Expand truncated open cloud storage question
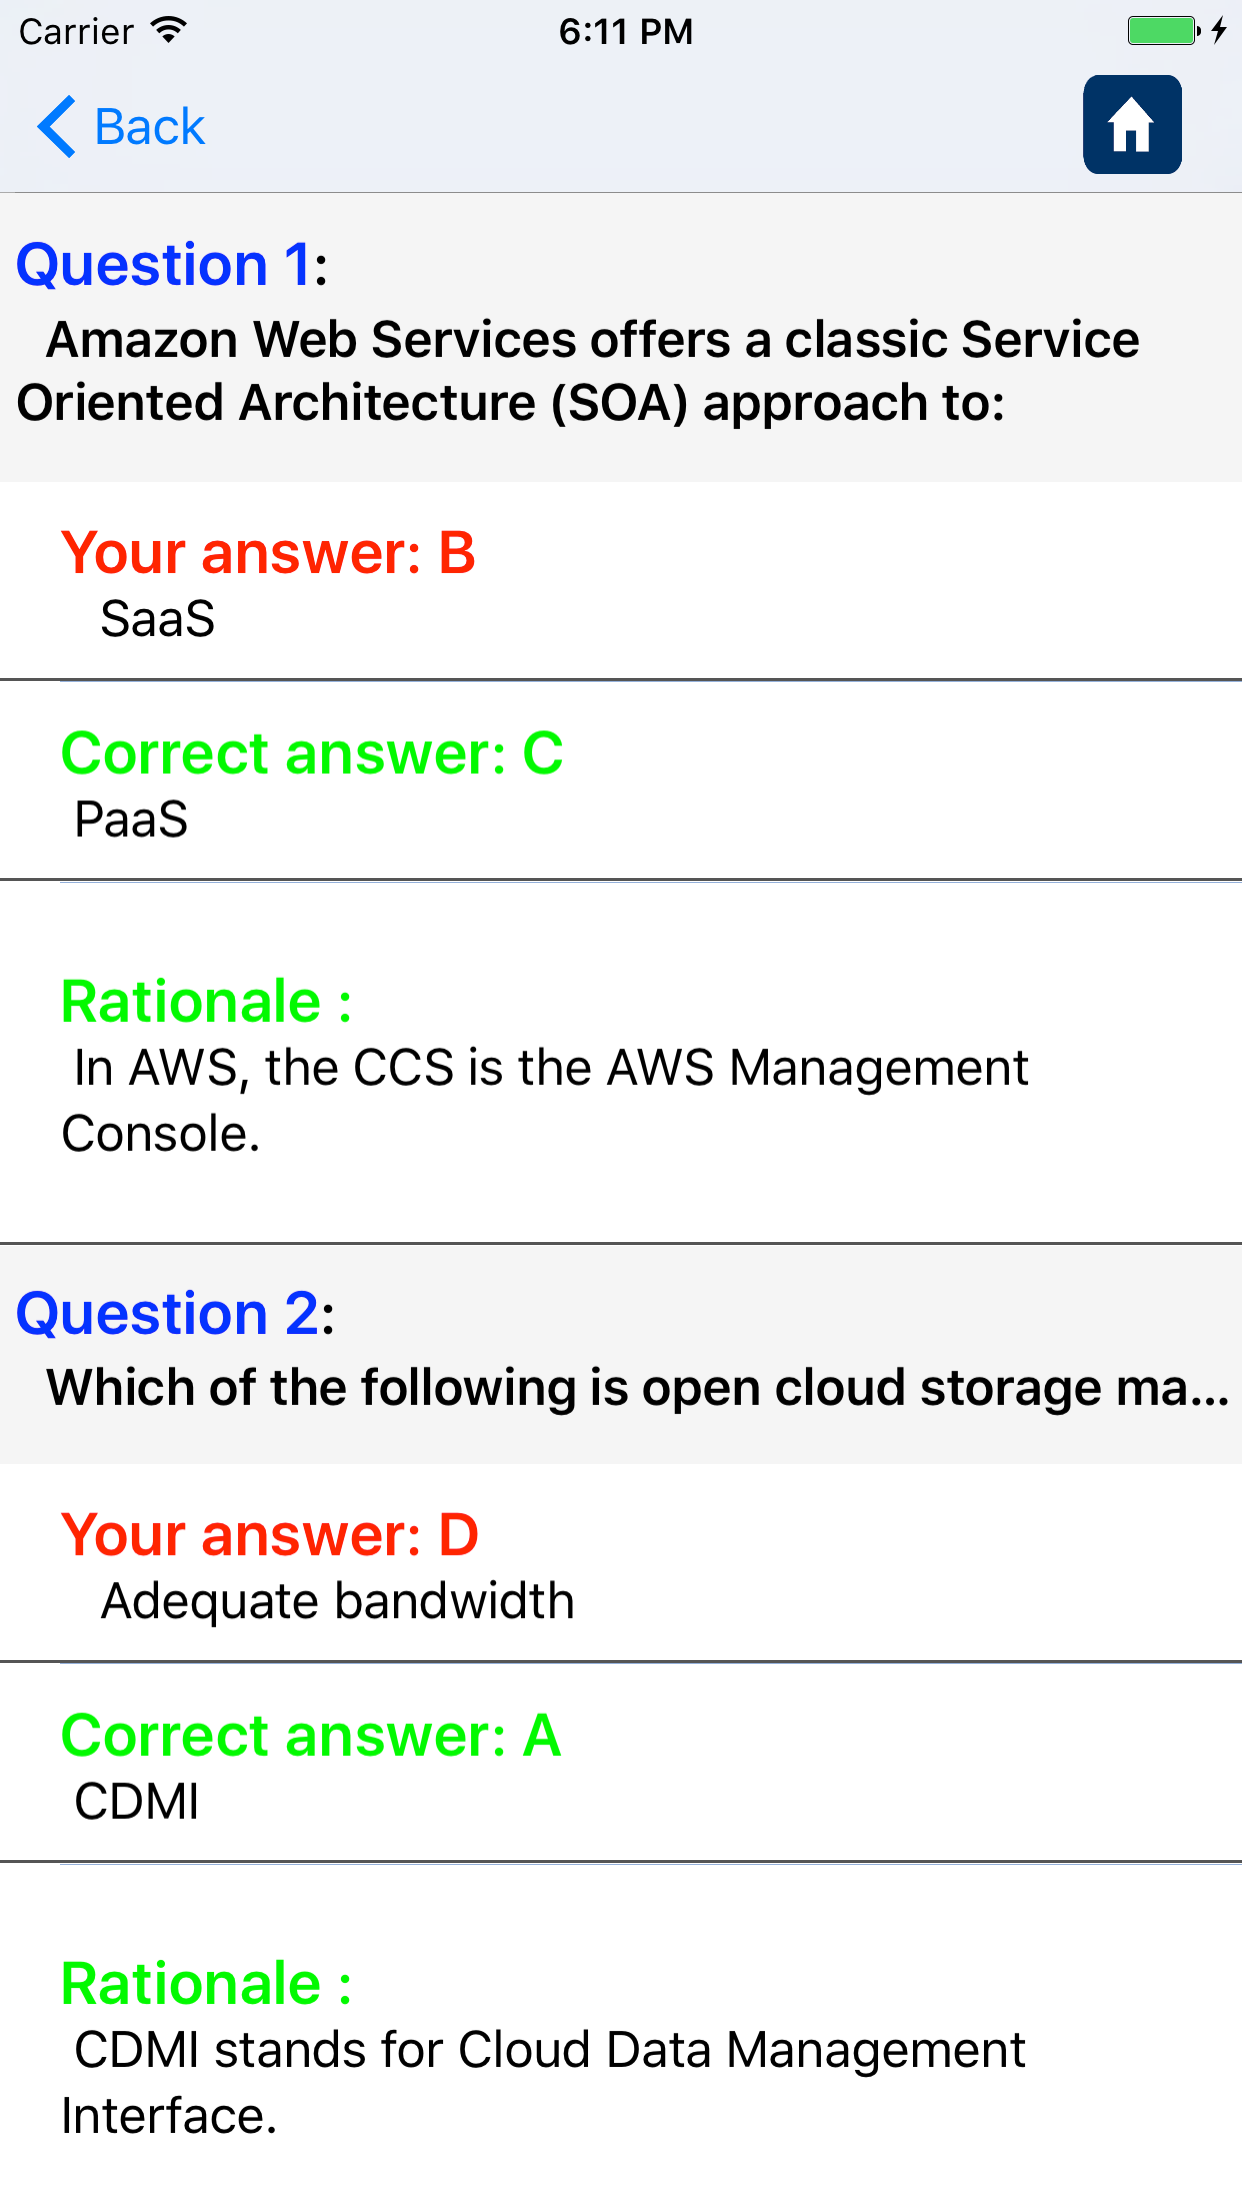The height and width of the screenshot is (2208, 1242). (x=637, y=1388)
